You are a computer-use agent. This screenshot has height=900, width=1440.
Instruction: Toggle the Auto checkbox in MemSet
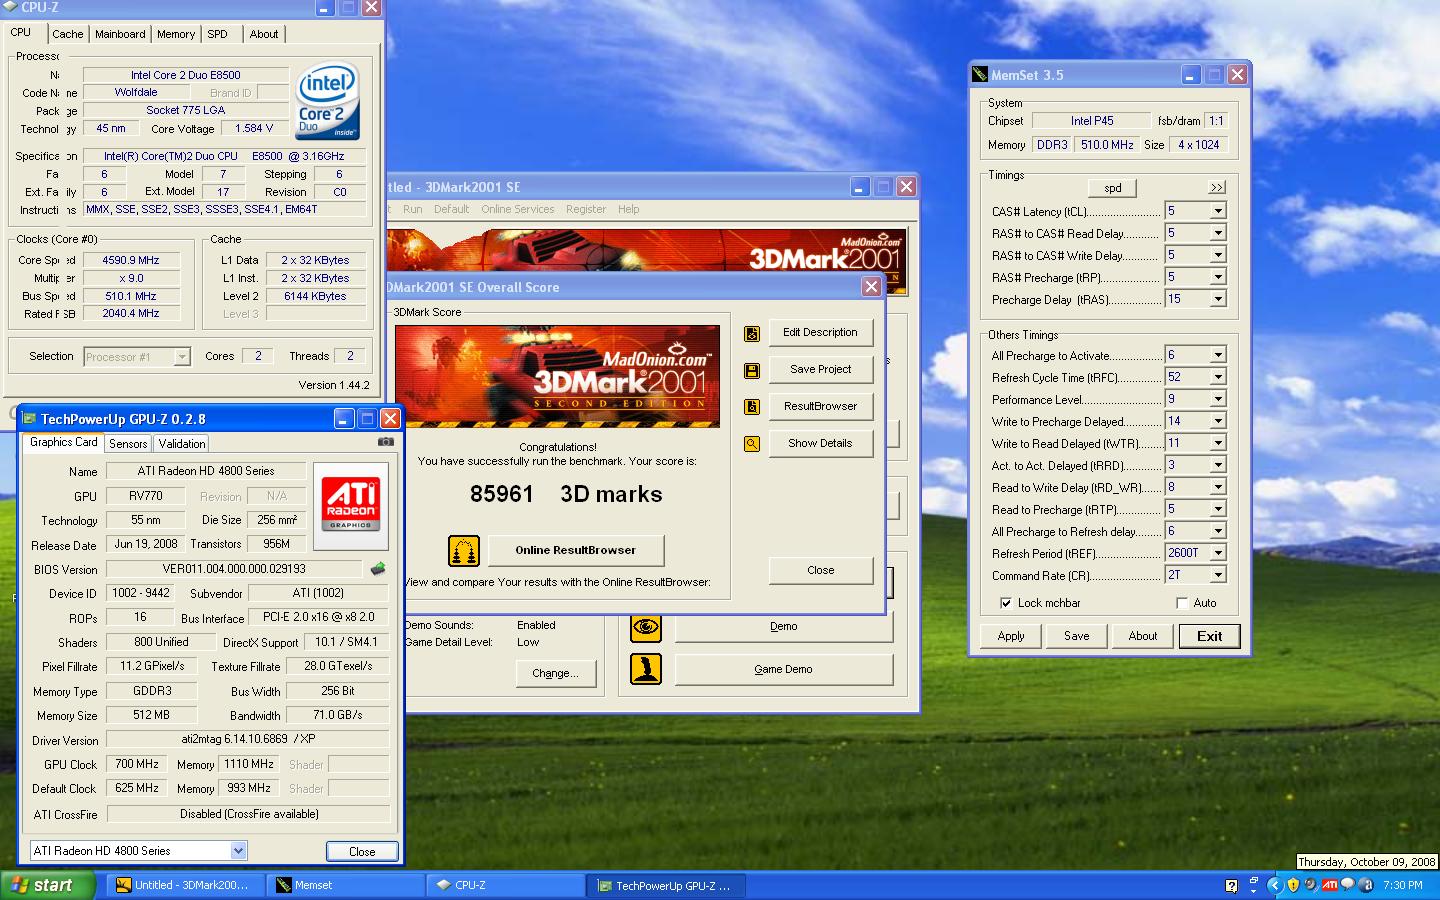(1182, 603)
